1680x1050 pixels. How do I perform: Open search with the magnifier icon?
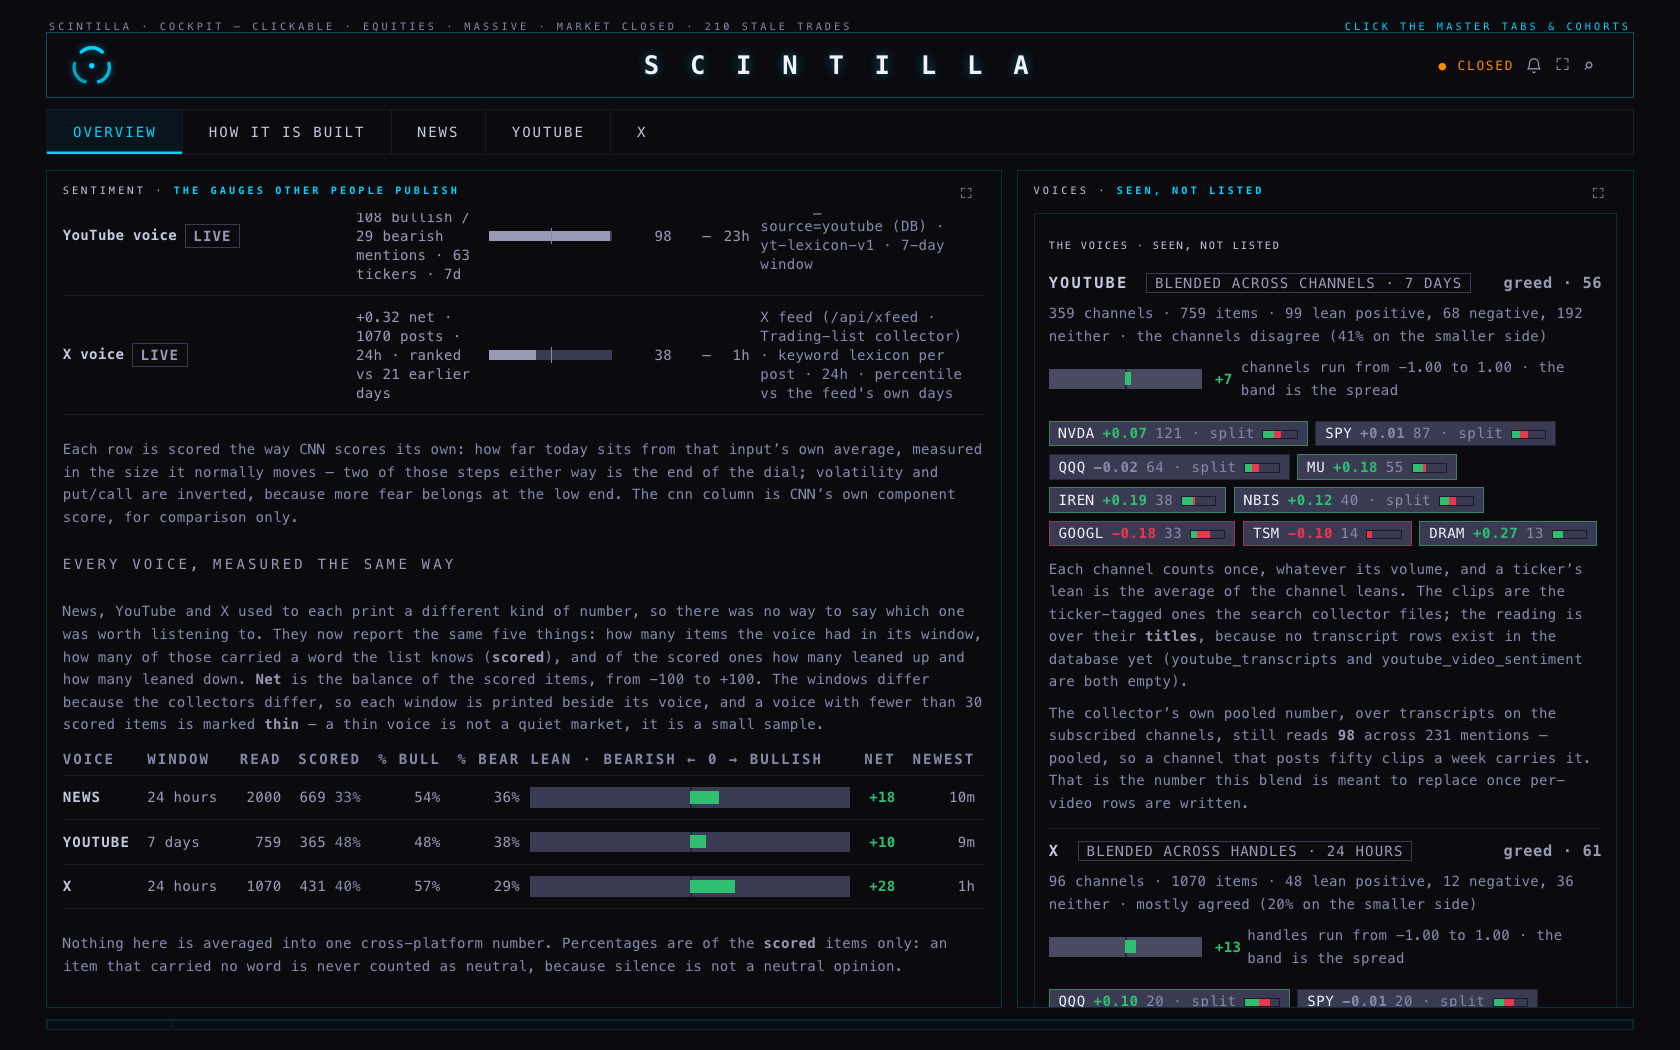1589,65
